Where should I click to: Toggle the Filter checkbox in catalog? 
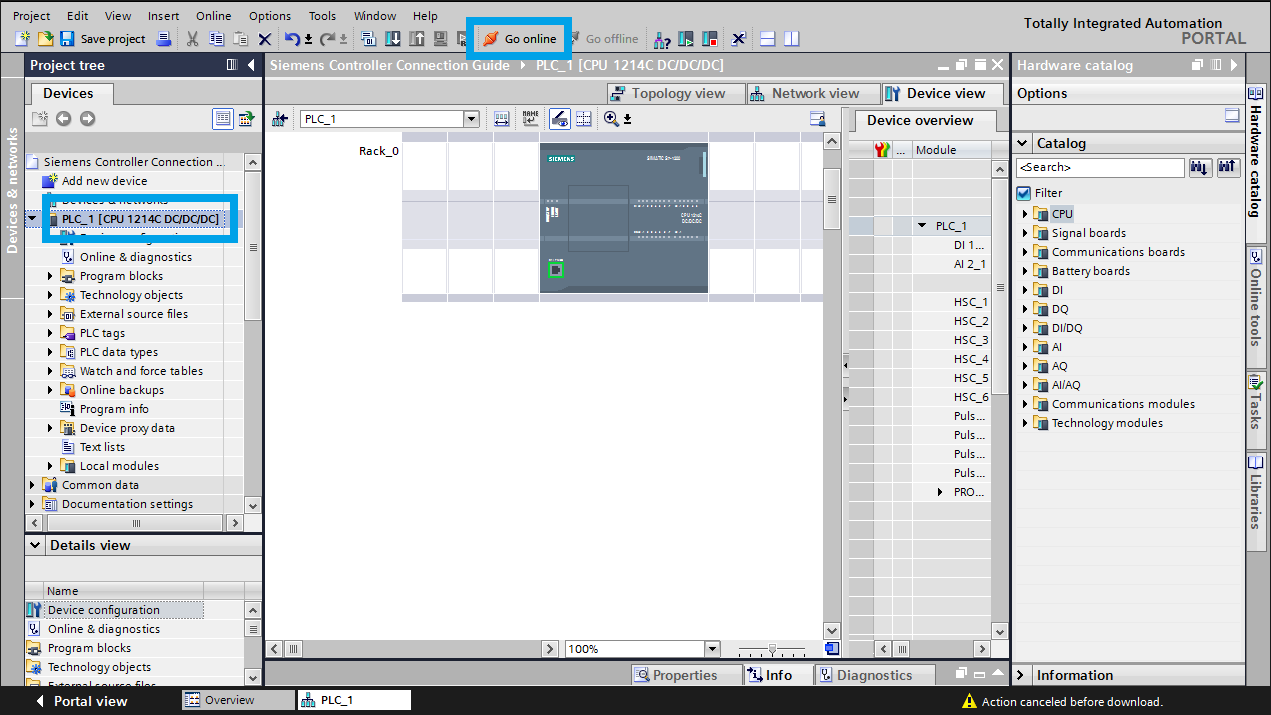1023,193
